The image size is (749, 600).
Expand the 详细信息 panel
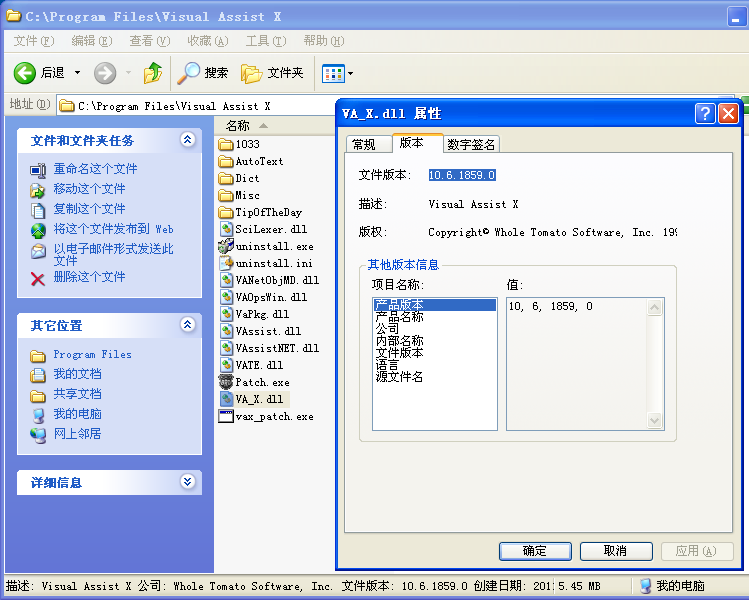tap(187, 482)
